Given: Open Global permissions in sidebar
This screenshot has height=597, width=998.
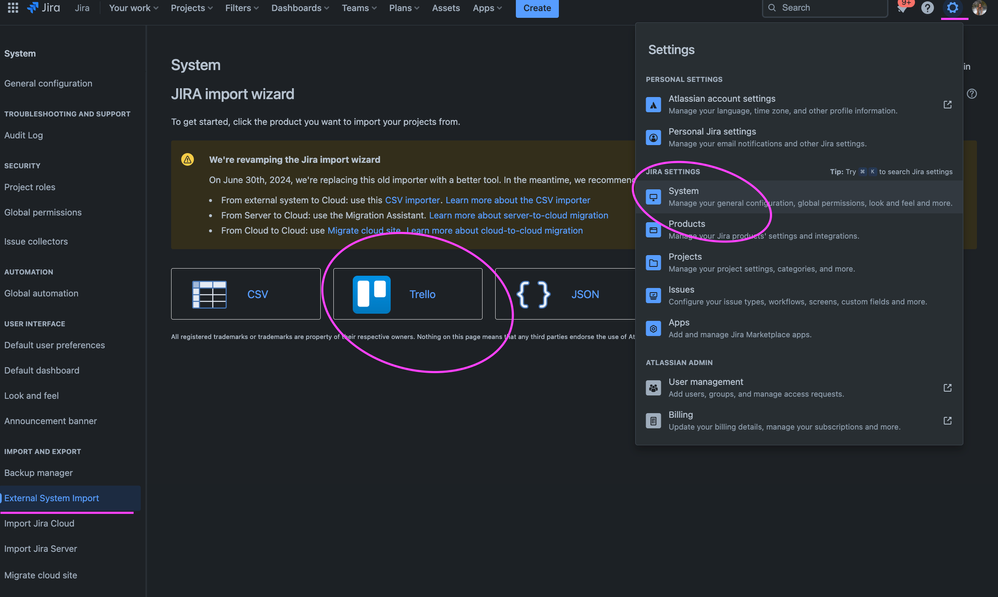Looking at the screenshot, I should point(43,213).
